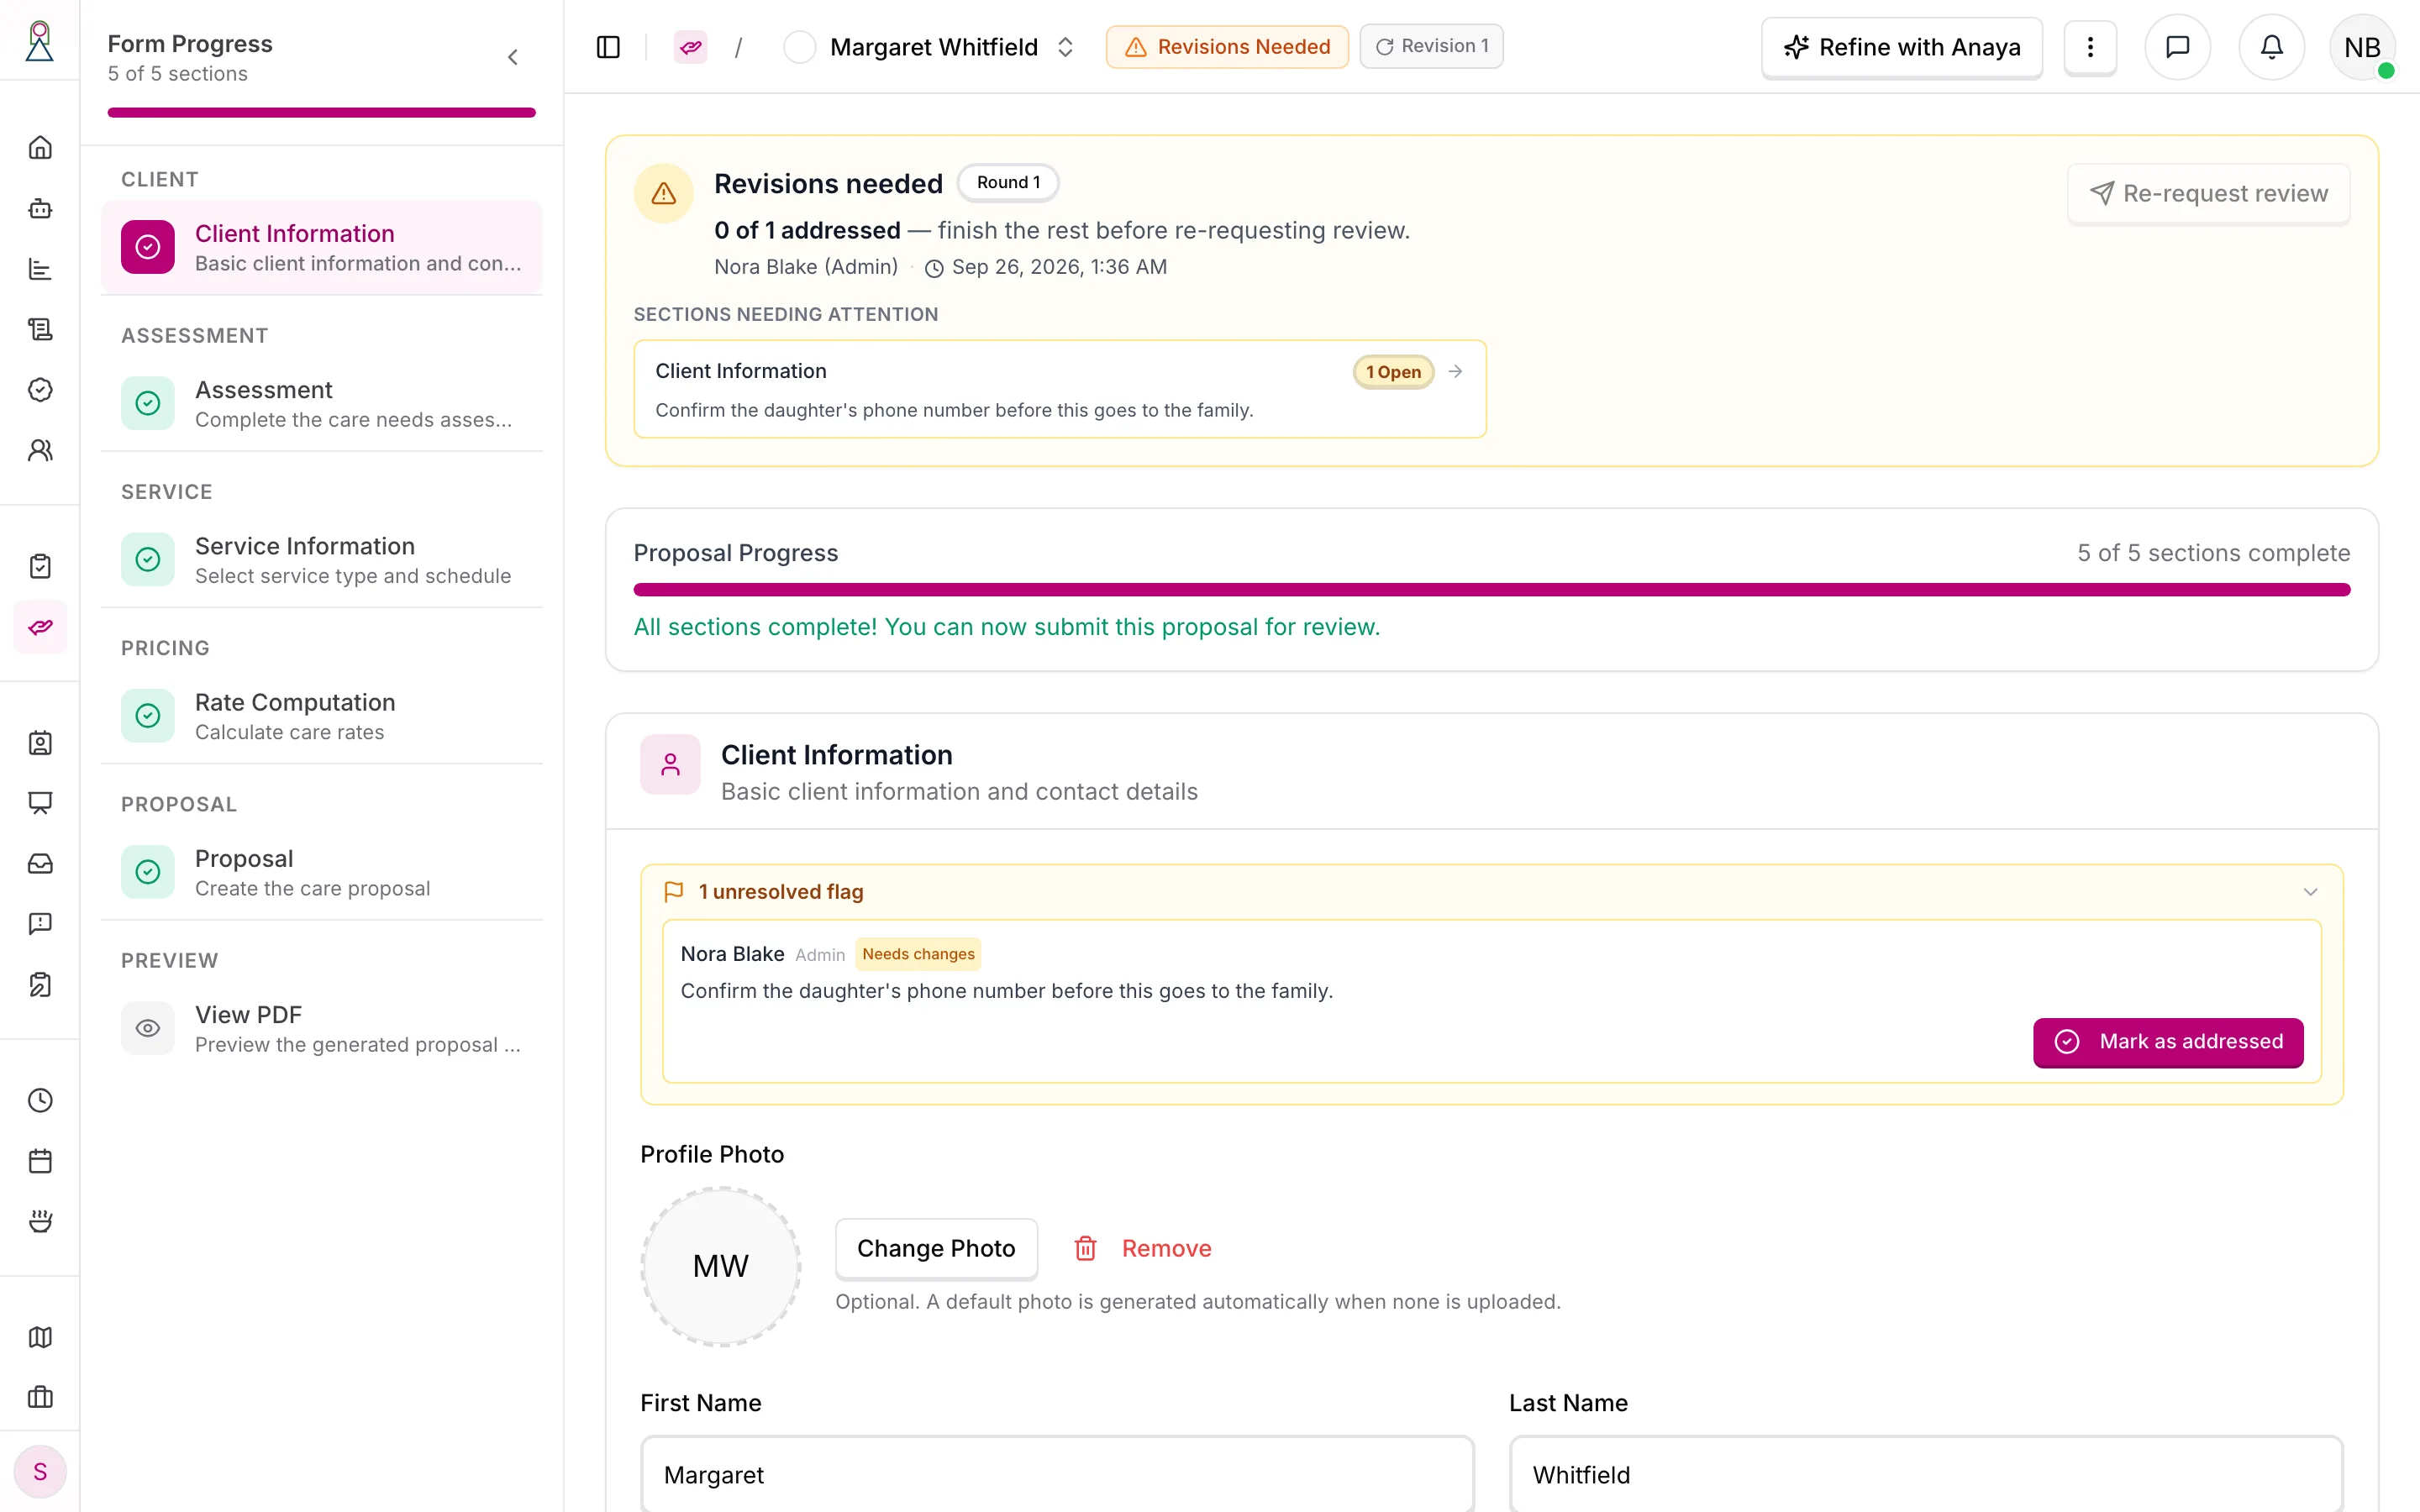Click the handshake proposals icon in breadcrumb
The height and width of the screenshot is (1512, 2420).
(690, 47)
